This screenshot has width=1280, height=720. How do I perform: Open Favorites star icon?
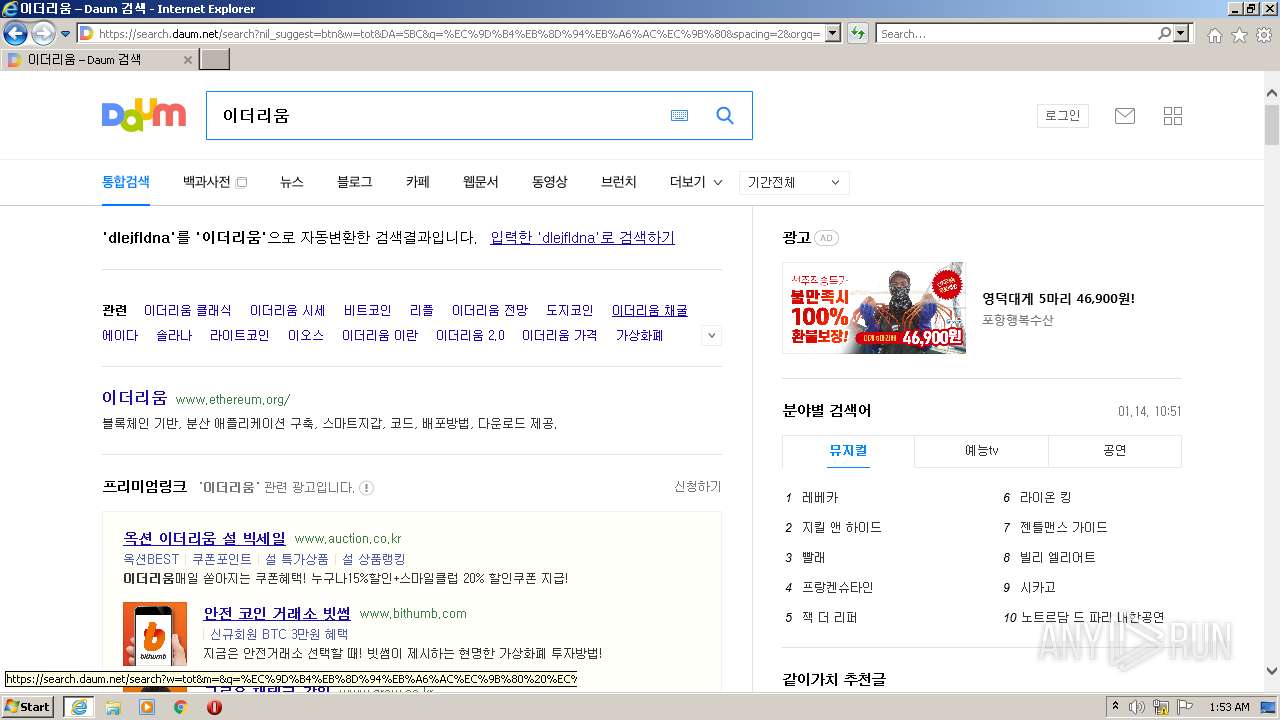[x=1239, y=35]
